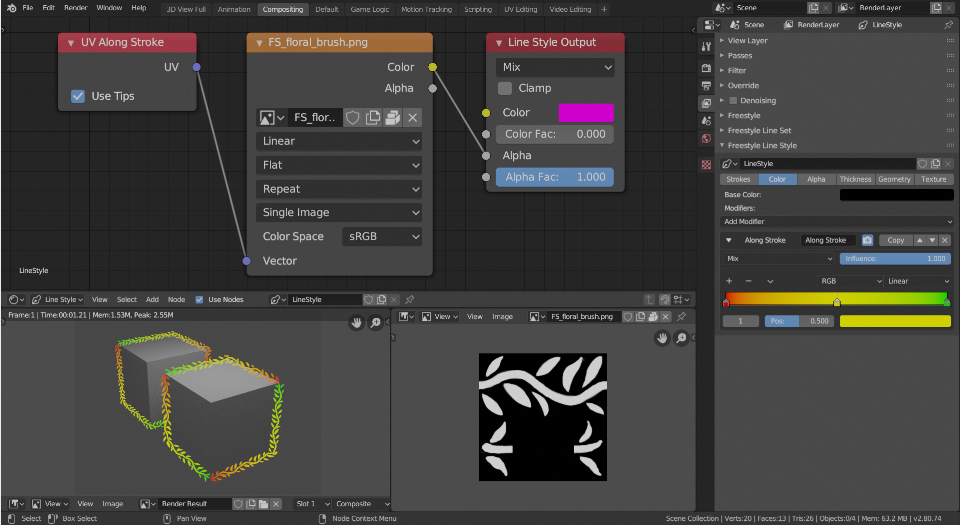Viewport: 960px width, 525px height.
Task: Select the Thickness tab in line style
Action: [x=855, y=179]
